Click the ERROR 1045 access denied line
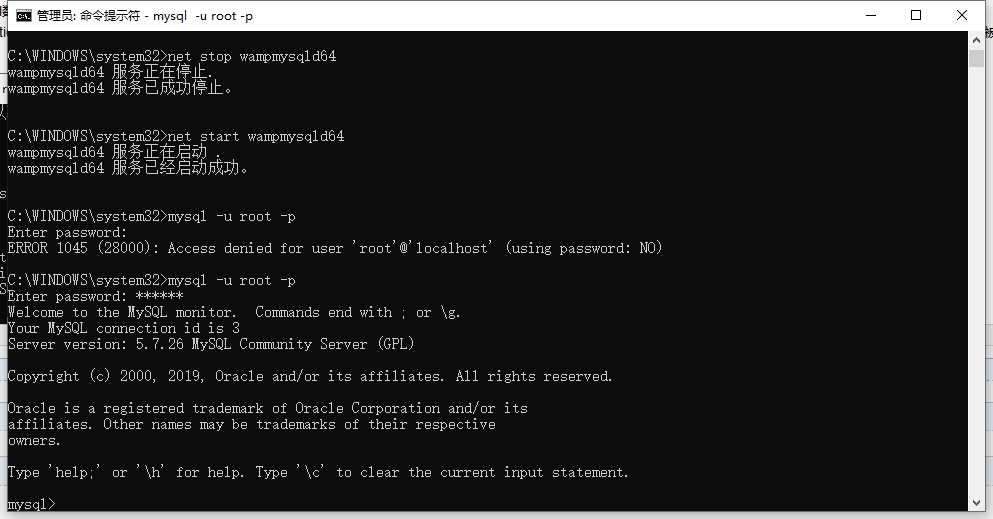The height and width of the screenshot is (519, 993). [335, 248]
